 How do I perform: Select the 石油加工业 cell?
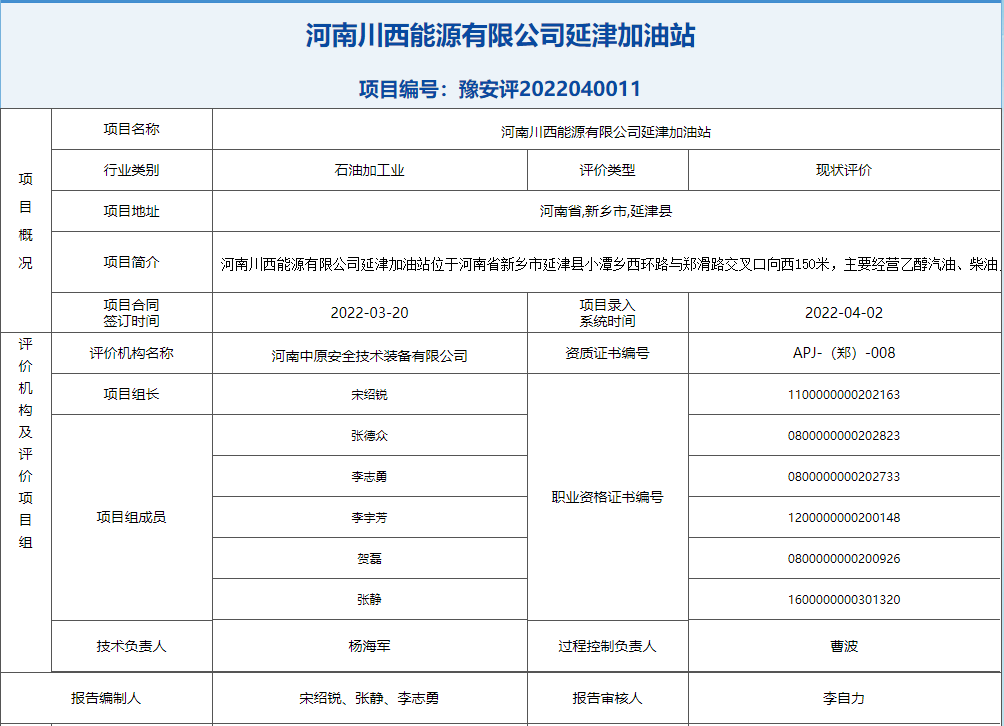pos(369,170)
